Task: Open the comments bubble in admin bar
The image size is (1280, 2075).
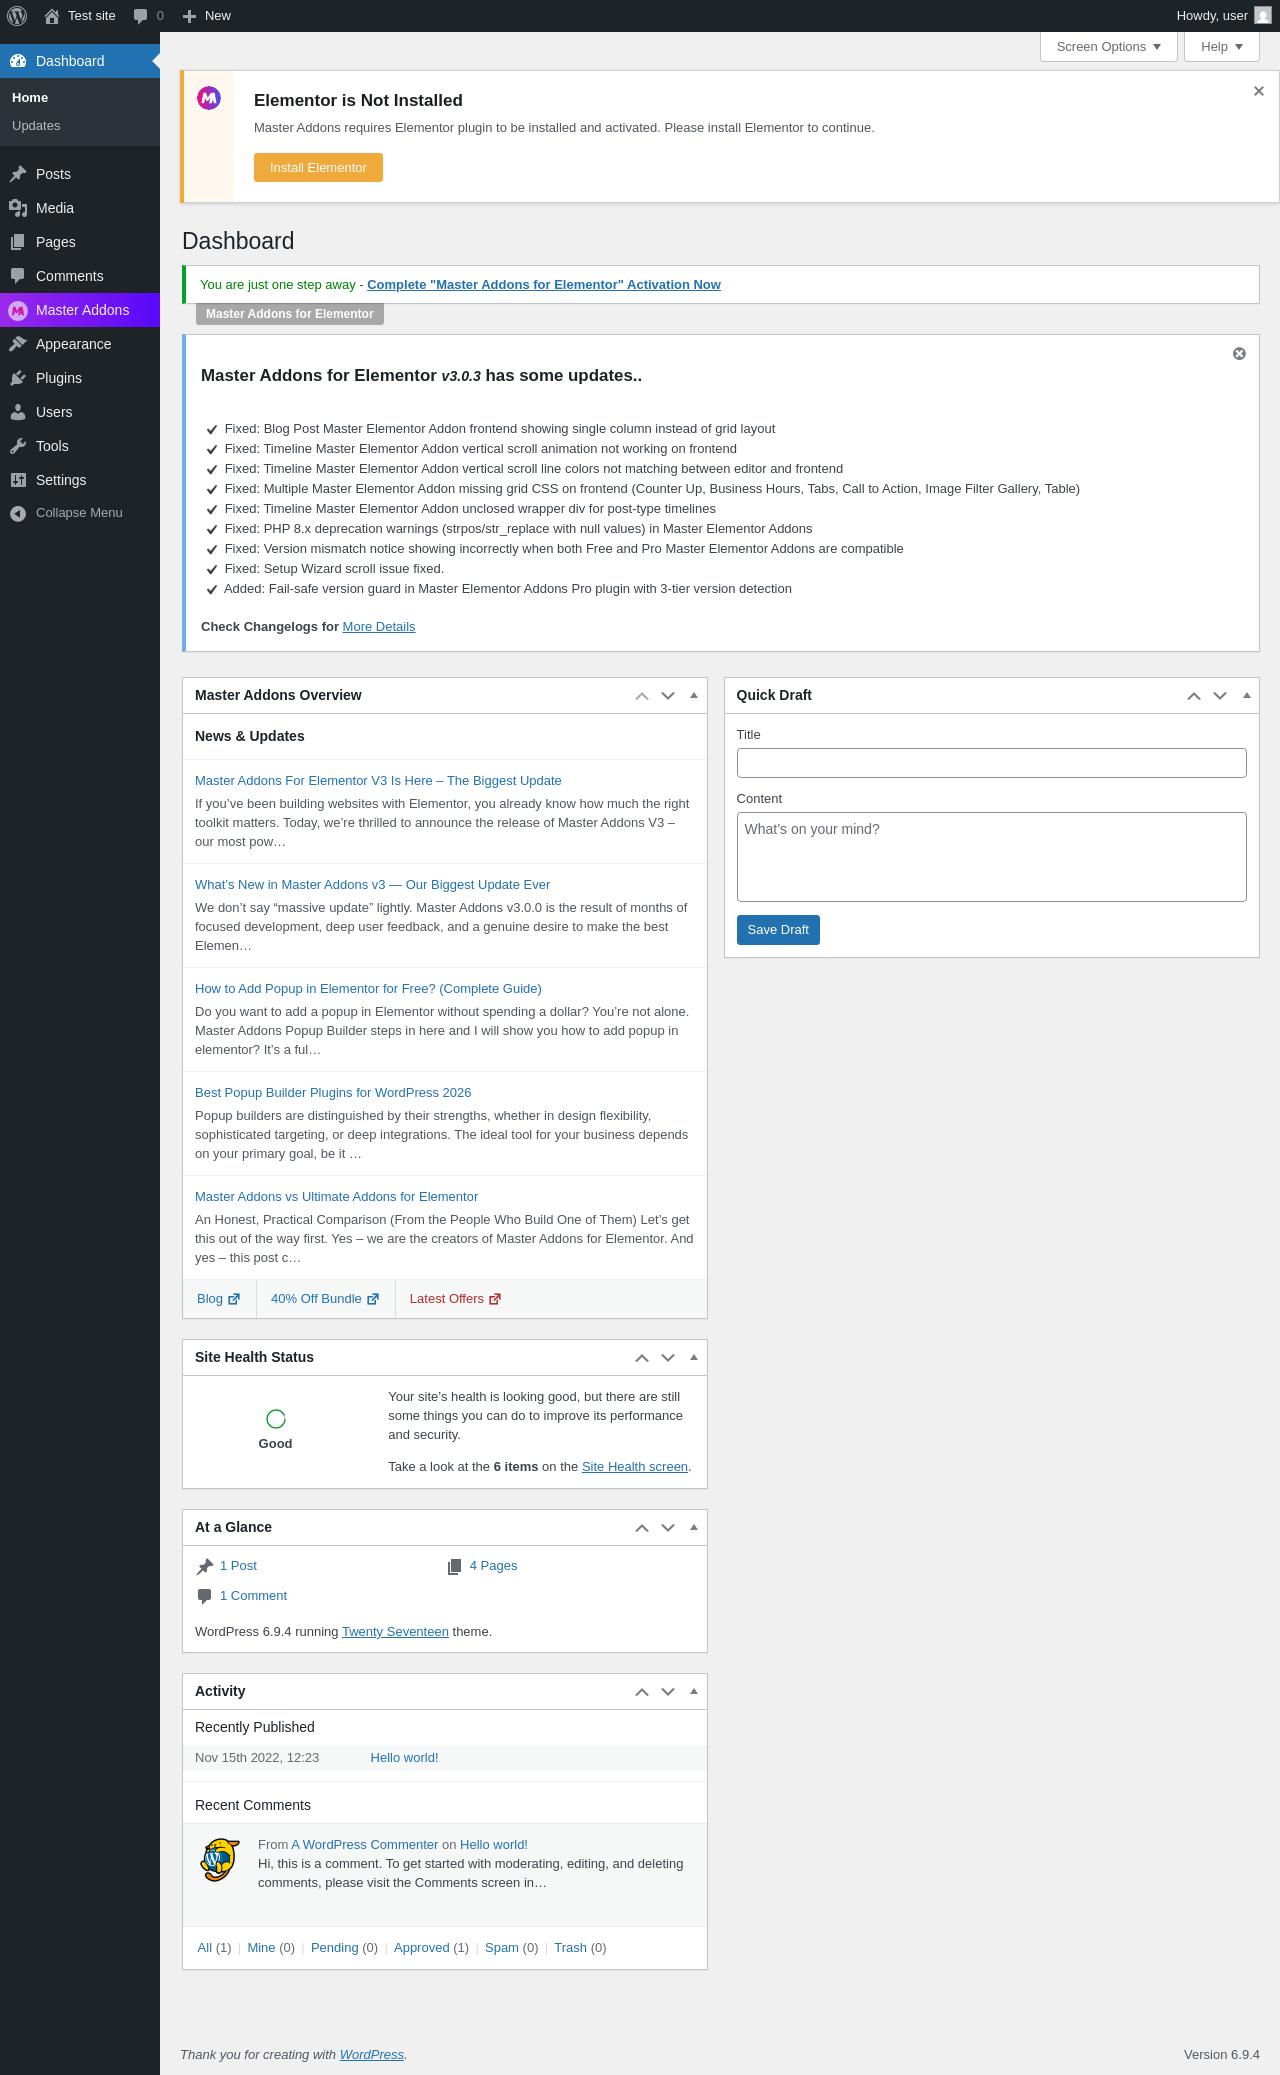Action: [147, 16]
